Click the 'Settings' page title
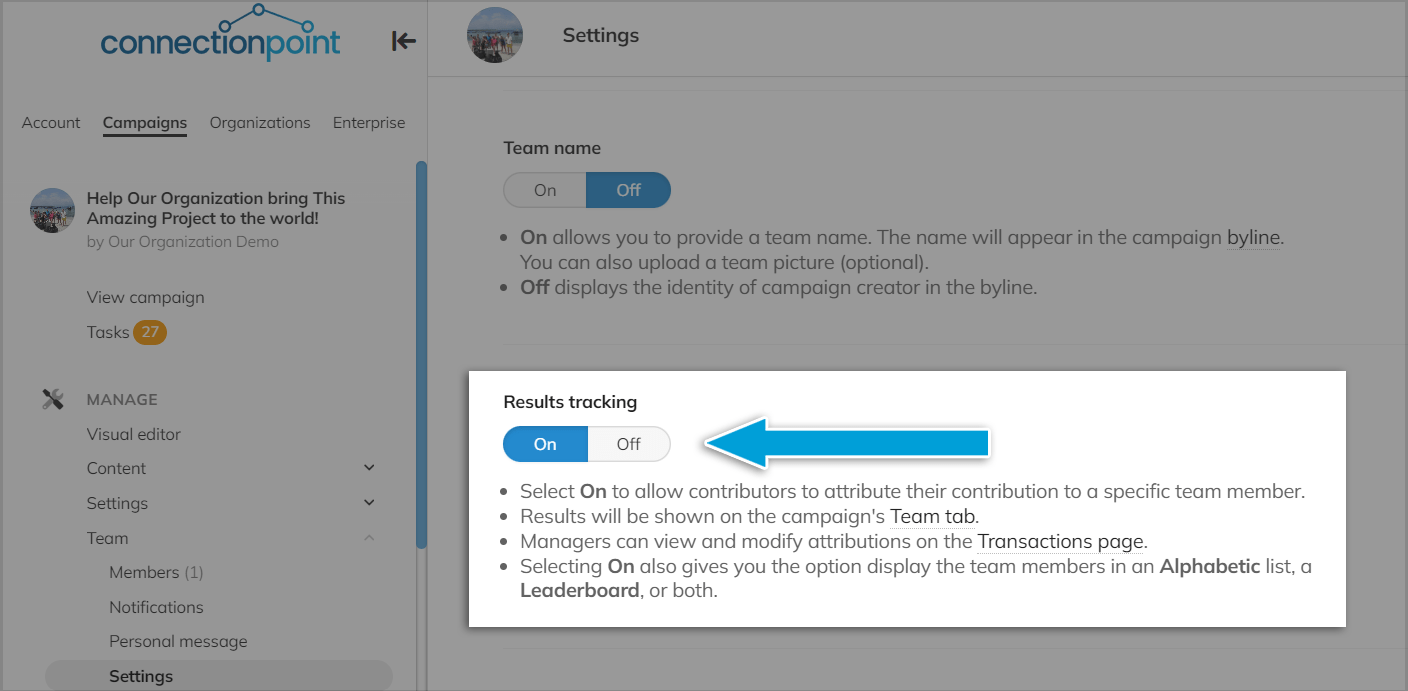 coord(601,36)
